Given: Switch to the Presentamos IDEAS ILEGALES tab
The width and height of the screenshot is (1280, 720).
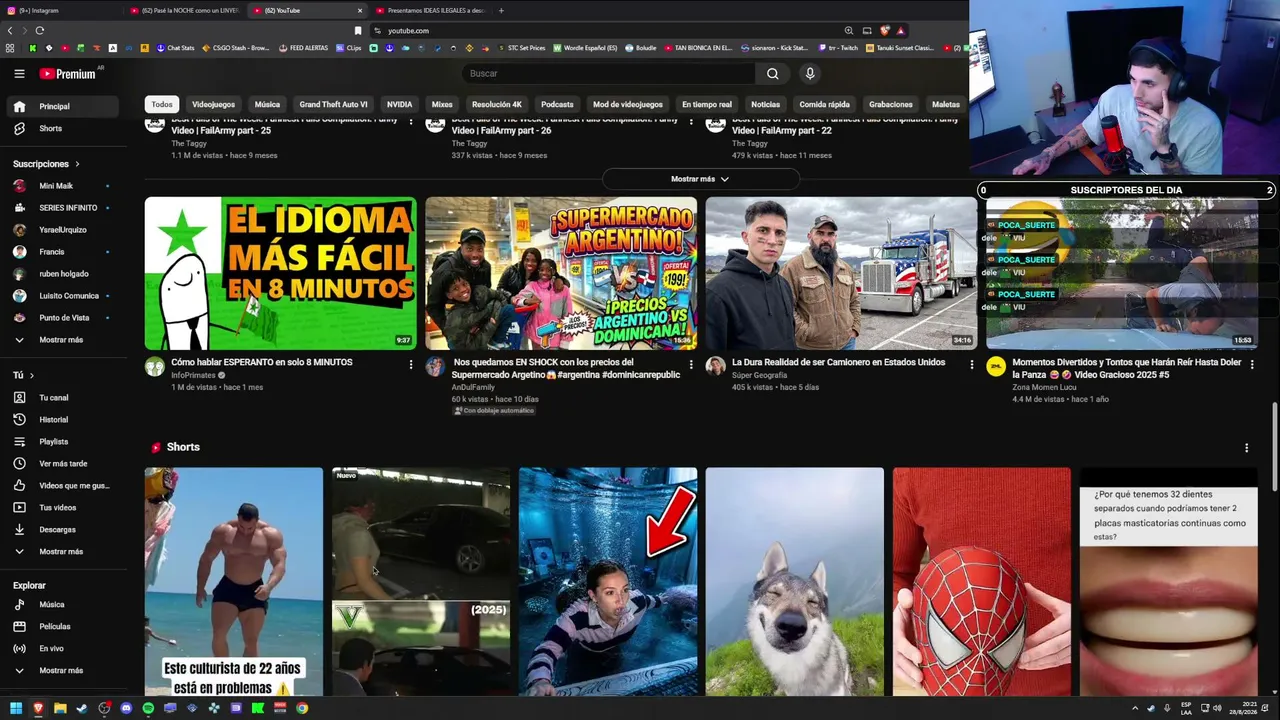Looking at the screenshot, I should pos(430,10).
